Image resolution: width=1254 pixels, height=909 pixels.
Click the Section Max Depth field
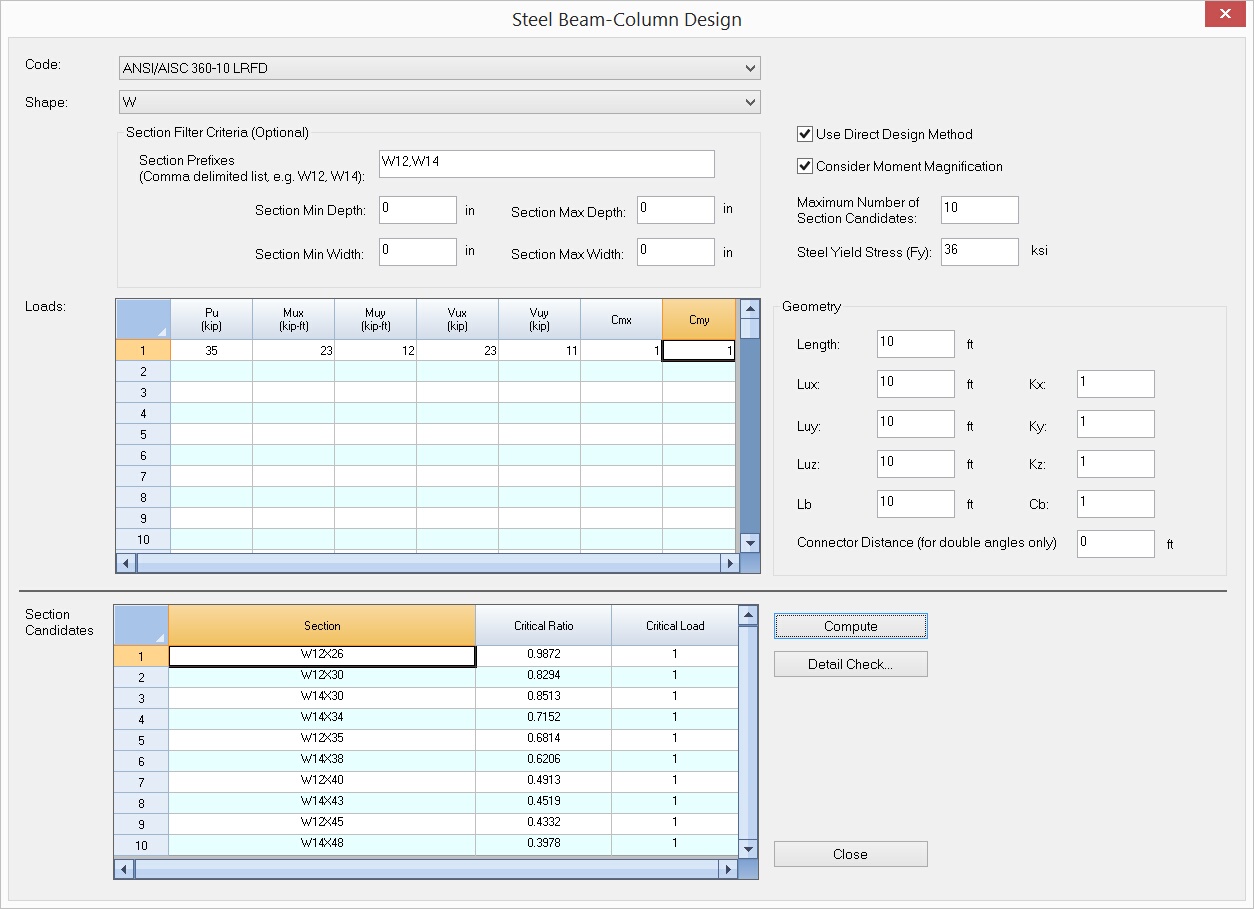click(x=676, y=210)
